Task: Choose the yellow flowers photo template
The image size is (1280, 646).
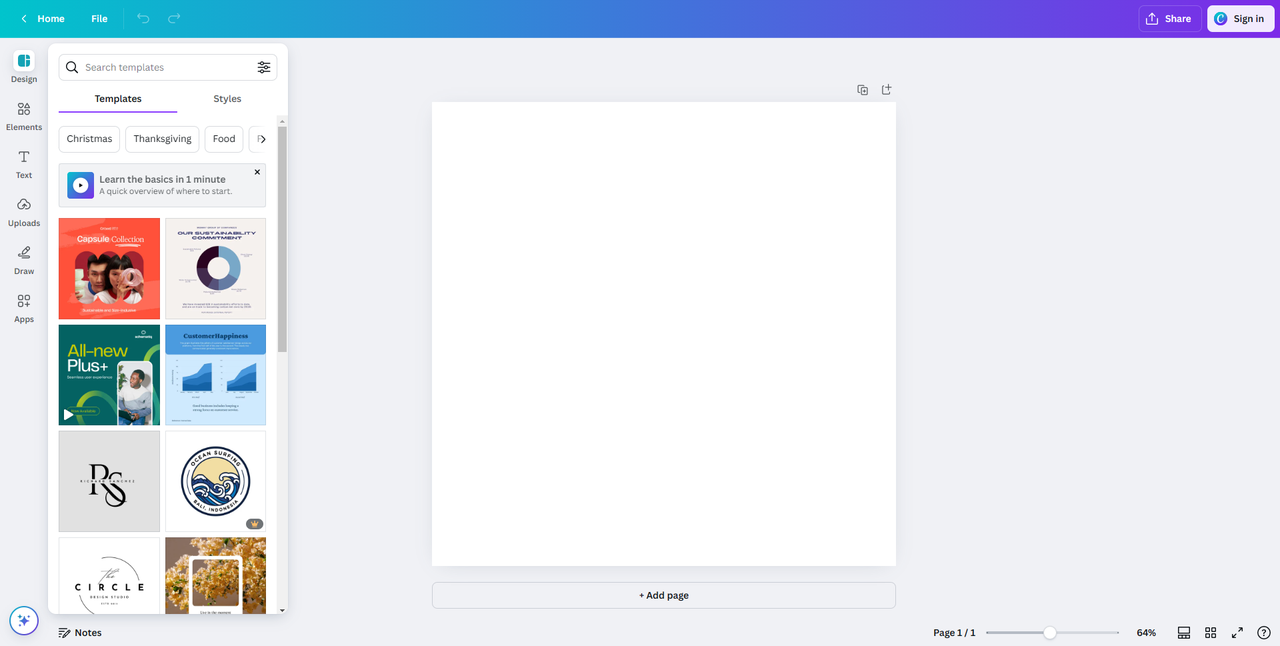Action: (x=215, y=576)
